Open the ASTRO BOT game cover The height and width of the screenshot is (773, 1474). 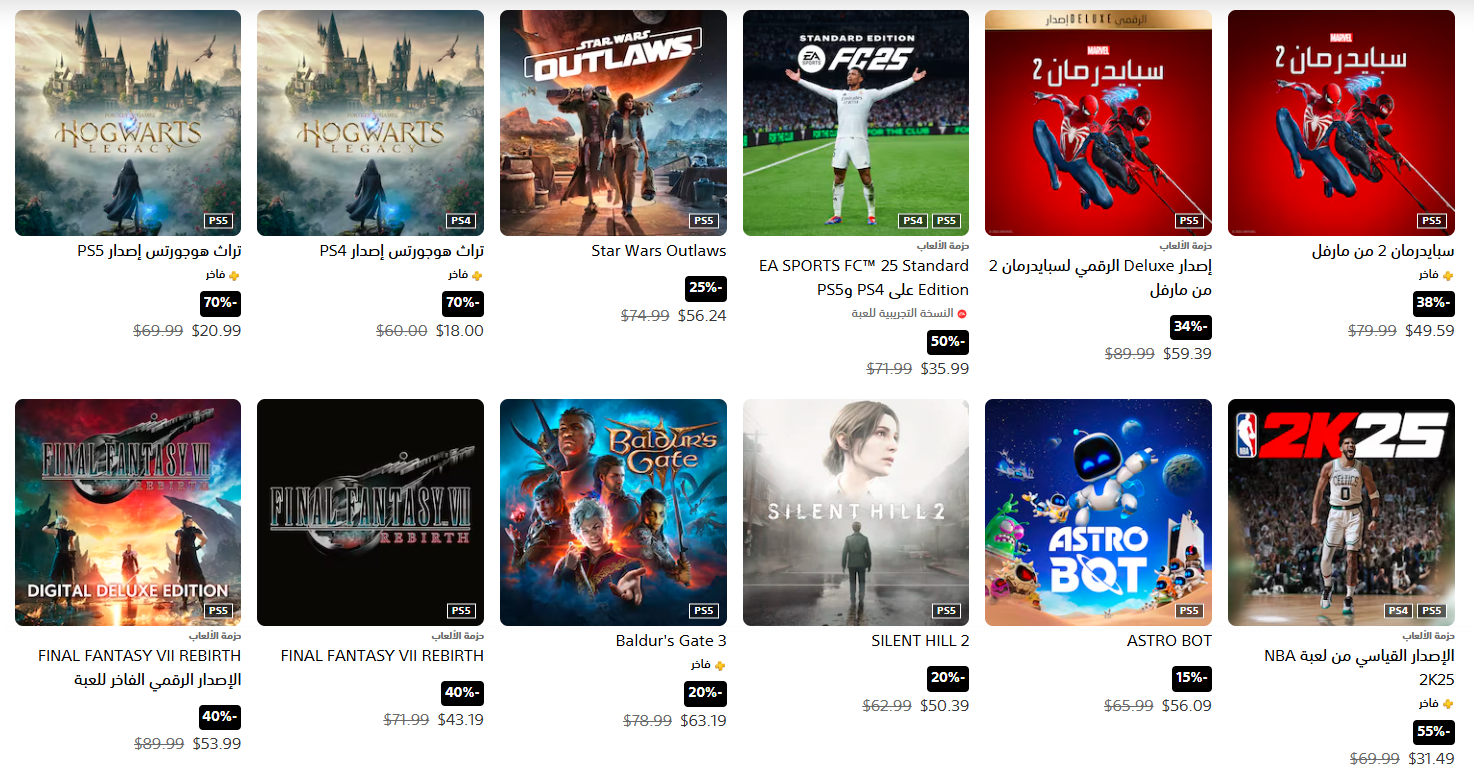pyautogui.click(x=1098, y=513)
